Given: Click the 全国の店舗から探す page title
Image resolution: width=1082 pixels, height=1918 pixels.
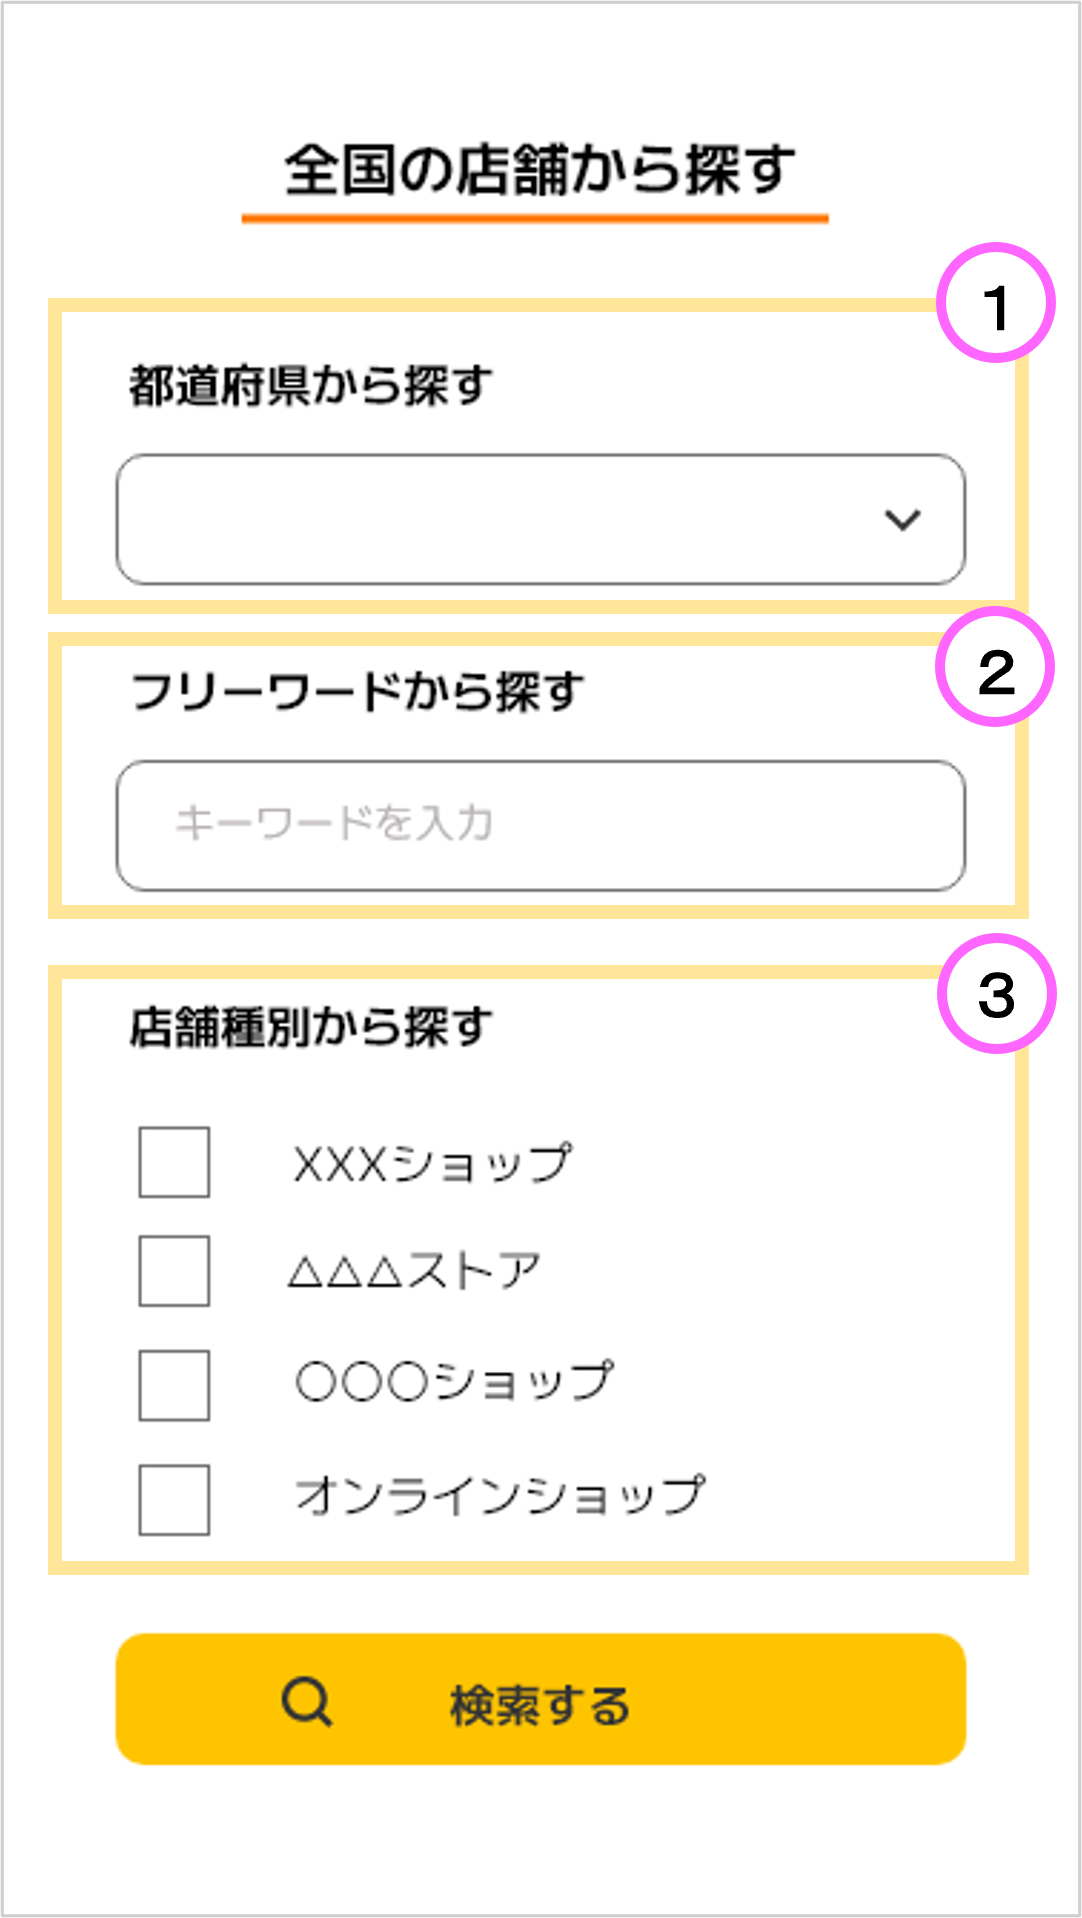Looking at the screenshot, I should click(x=540, y=170).
